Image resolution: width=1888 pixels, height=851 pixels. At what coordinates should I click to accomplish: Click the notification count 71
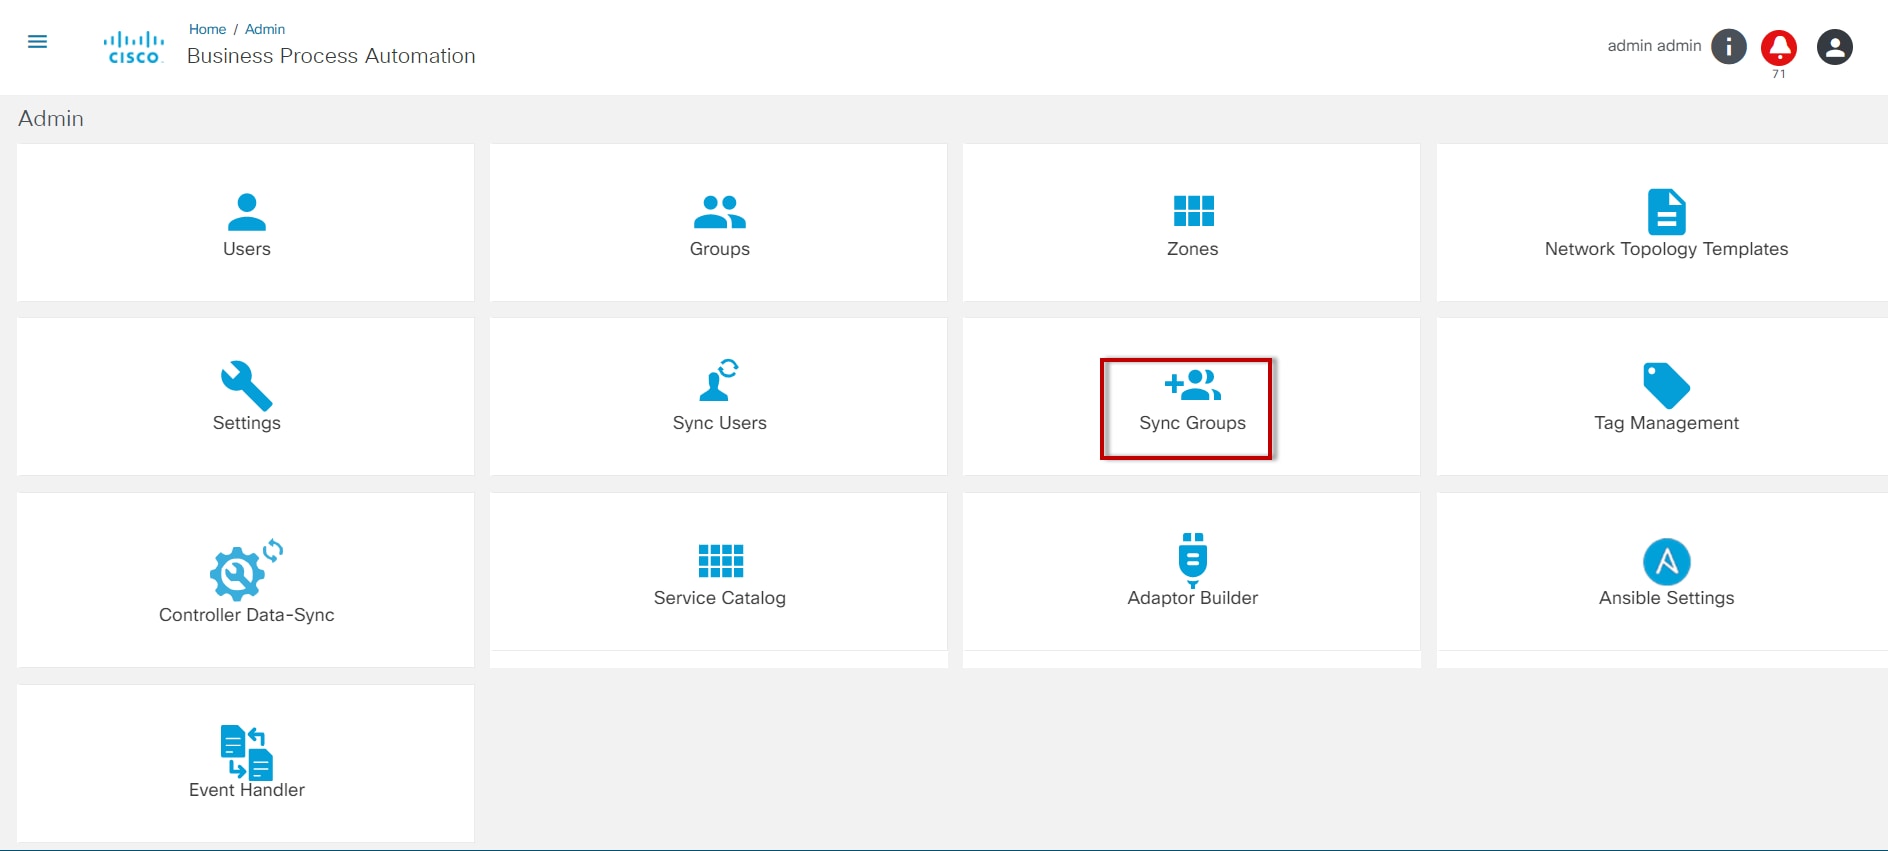tap(1779, 74)
